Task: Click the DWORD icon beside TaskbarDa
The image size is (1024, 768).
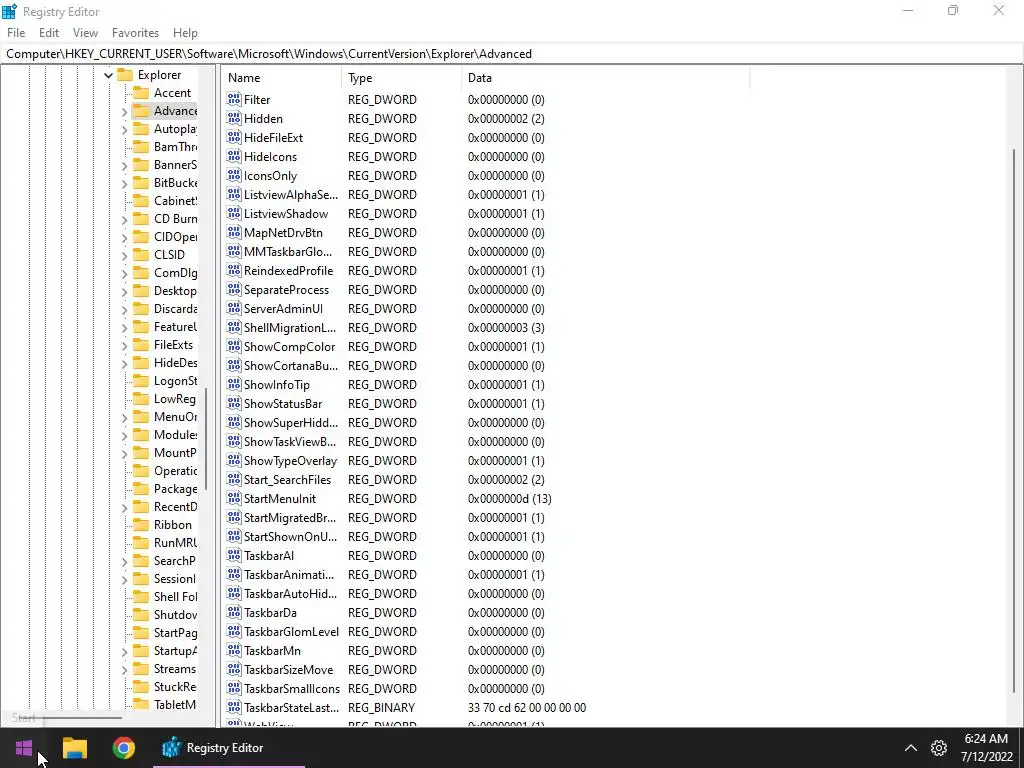Action: tap(234, 612)
